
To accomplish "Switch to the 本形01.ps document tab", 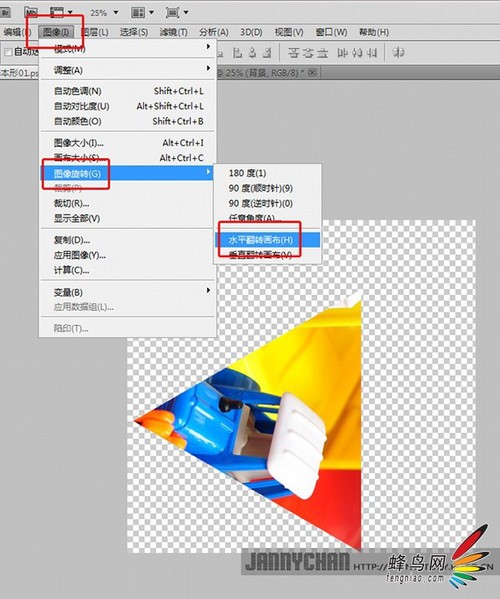I will 19,73.
